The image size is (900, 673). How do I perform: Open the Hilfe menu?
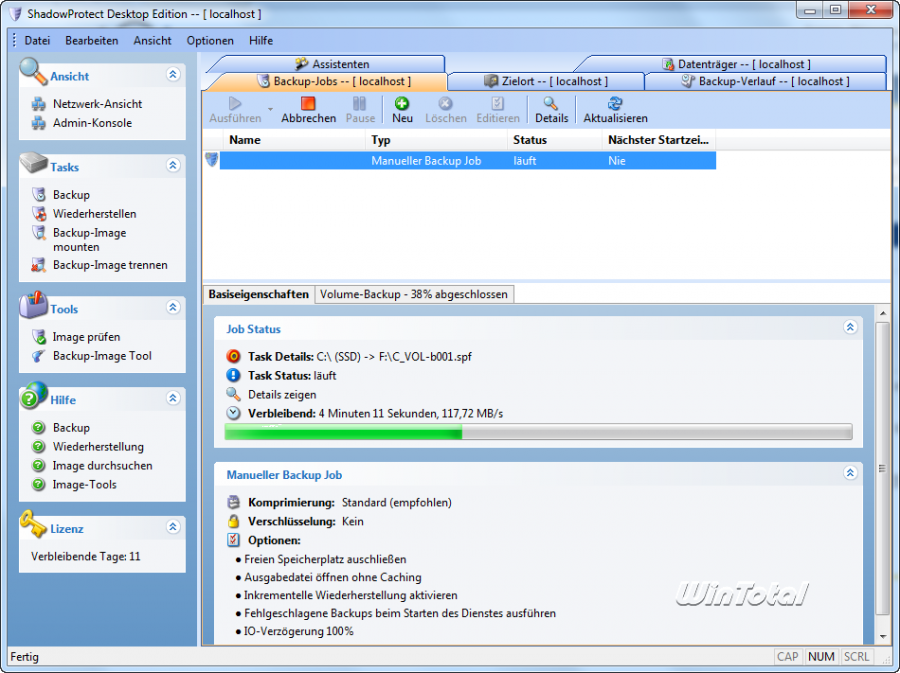click(x=261, y=41)
